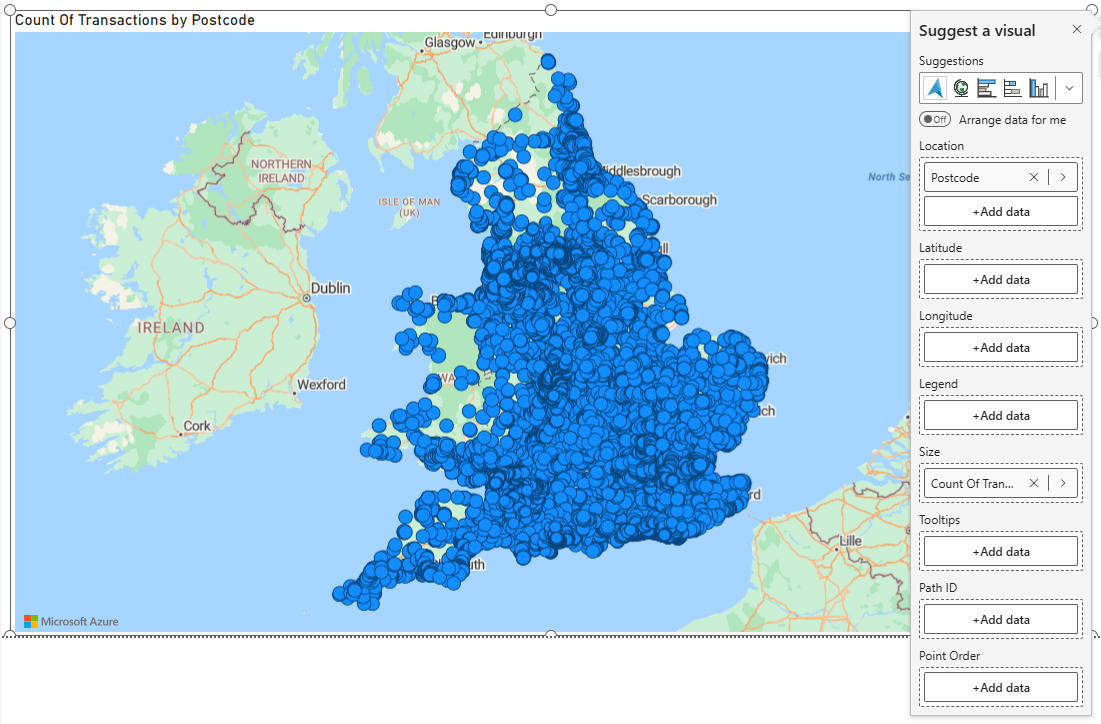Screen dimensions: 1101x724
Task: Select the clustered bar chart suggestion
Action: [986, 88]
